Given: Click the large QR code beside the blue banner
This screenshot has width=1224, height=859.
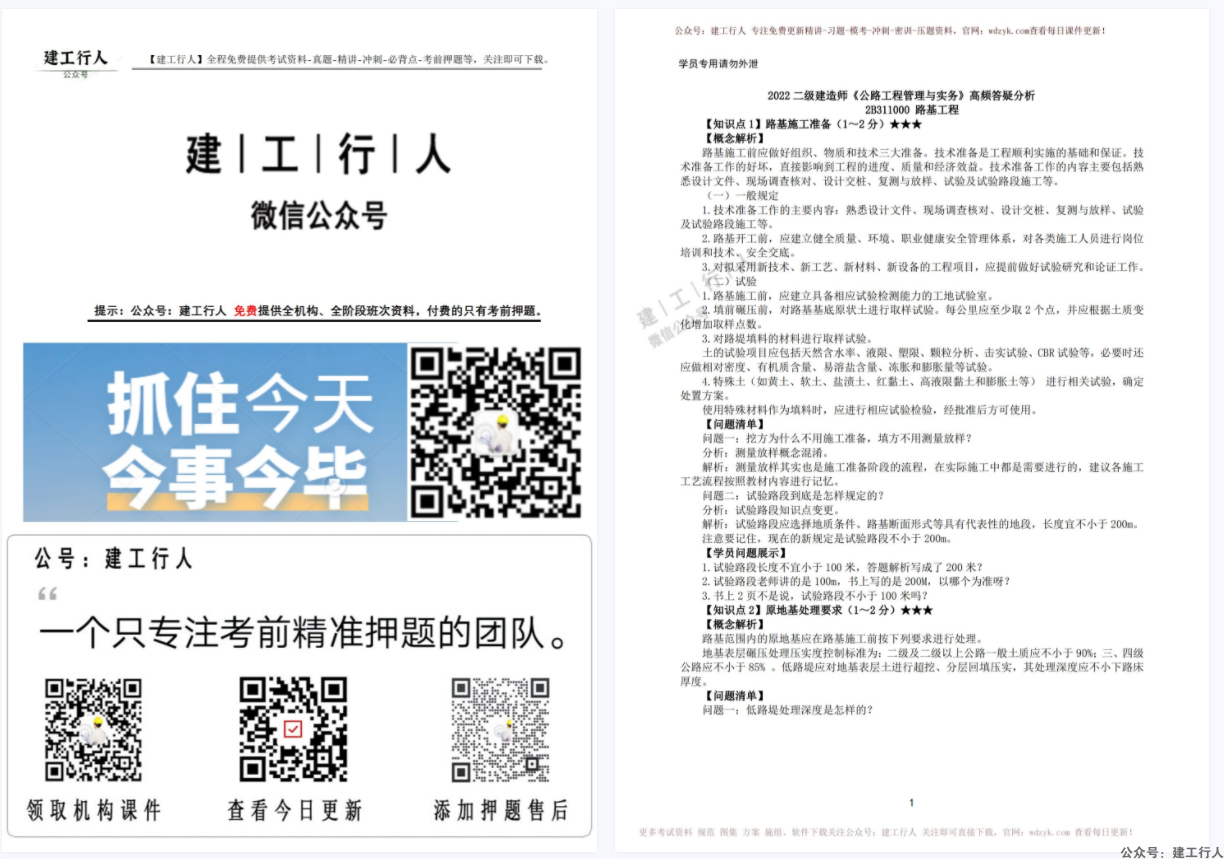Looking at the screenshot, I should coord(495,432).
